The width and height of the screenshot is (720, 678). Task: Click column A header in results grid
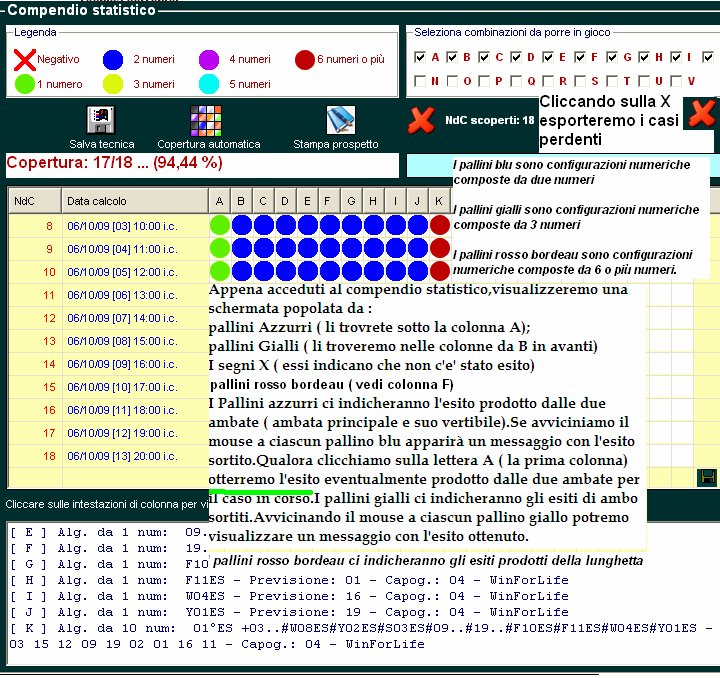pyautogui.click(x=219, y=201)
